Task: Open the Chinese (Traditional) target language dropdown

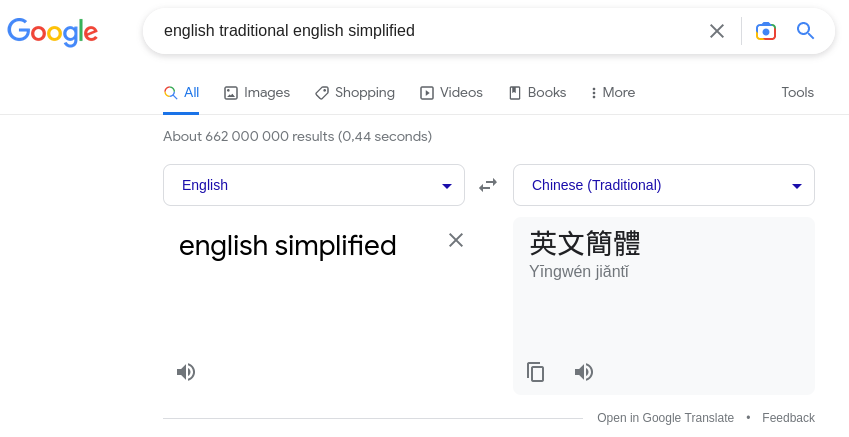Action: tap(664, 185)
